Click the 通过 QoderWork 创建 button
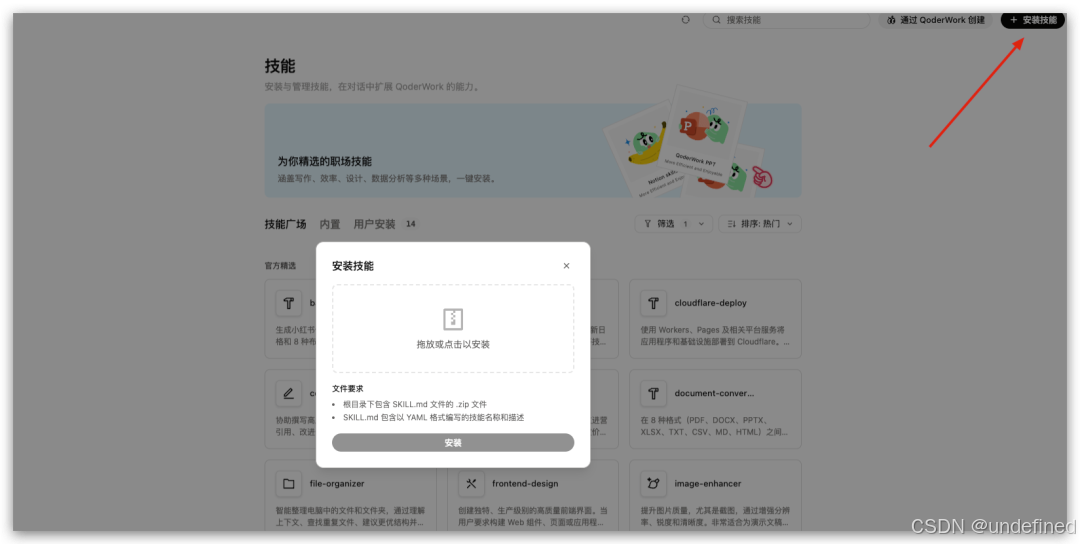Screen dimensions: 1080x544 point(935,20)
